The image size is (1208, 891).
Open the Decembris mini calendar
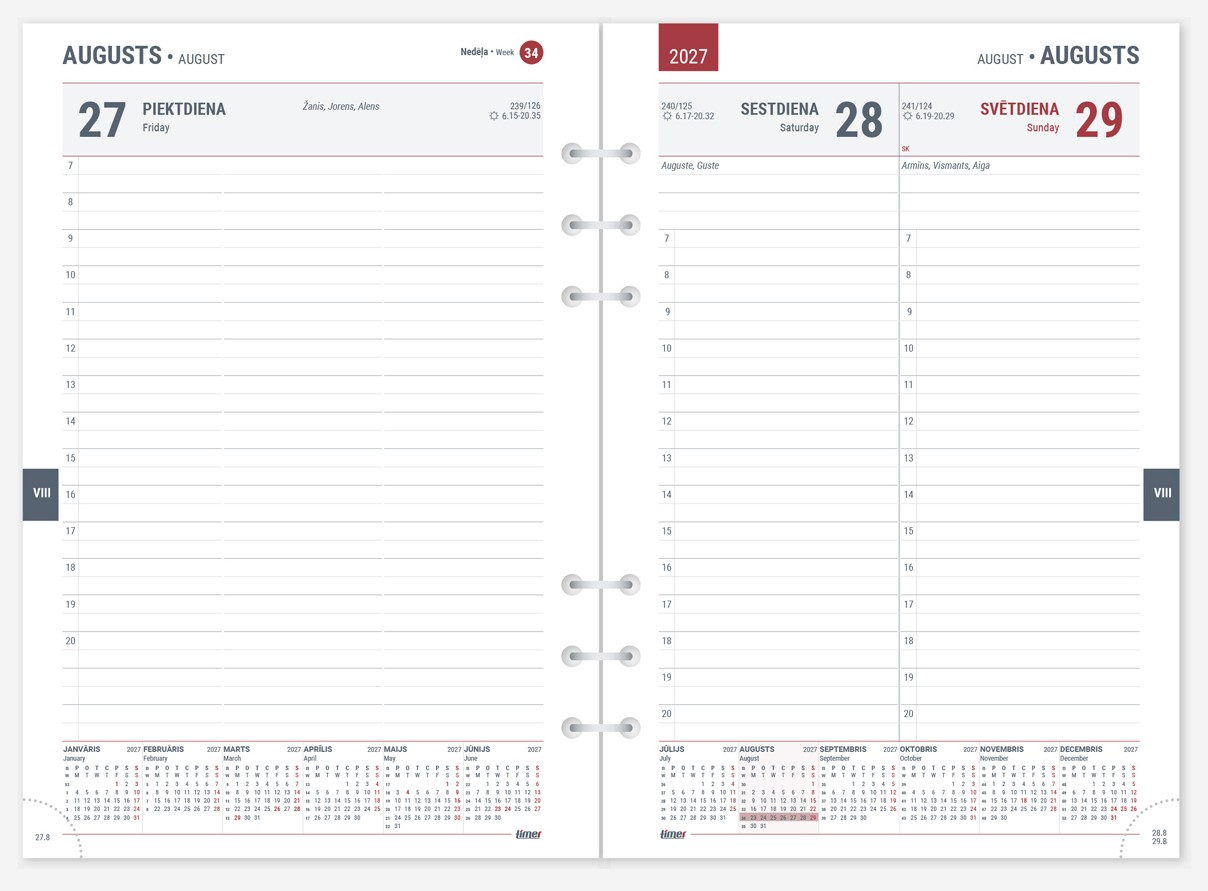pyautogui.click(x=1099, y=786)
